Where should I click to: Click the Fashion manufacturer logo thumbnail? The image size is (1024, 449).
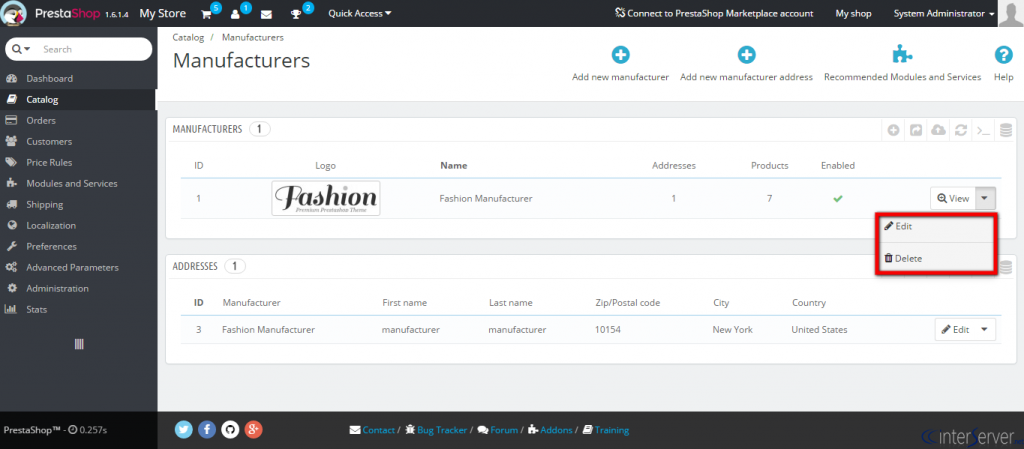click(326, 198)
